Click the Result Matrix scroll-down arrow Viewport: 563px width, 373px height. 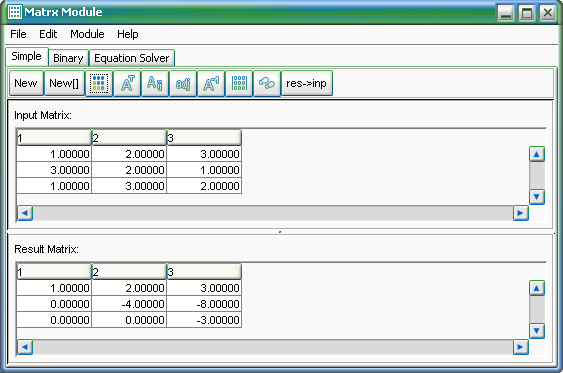pyautogui.click(x=537, y=331)
